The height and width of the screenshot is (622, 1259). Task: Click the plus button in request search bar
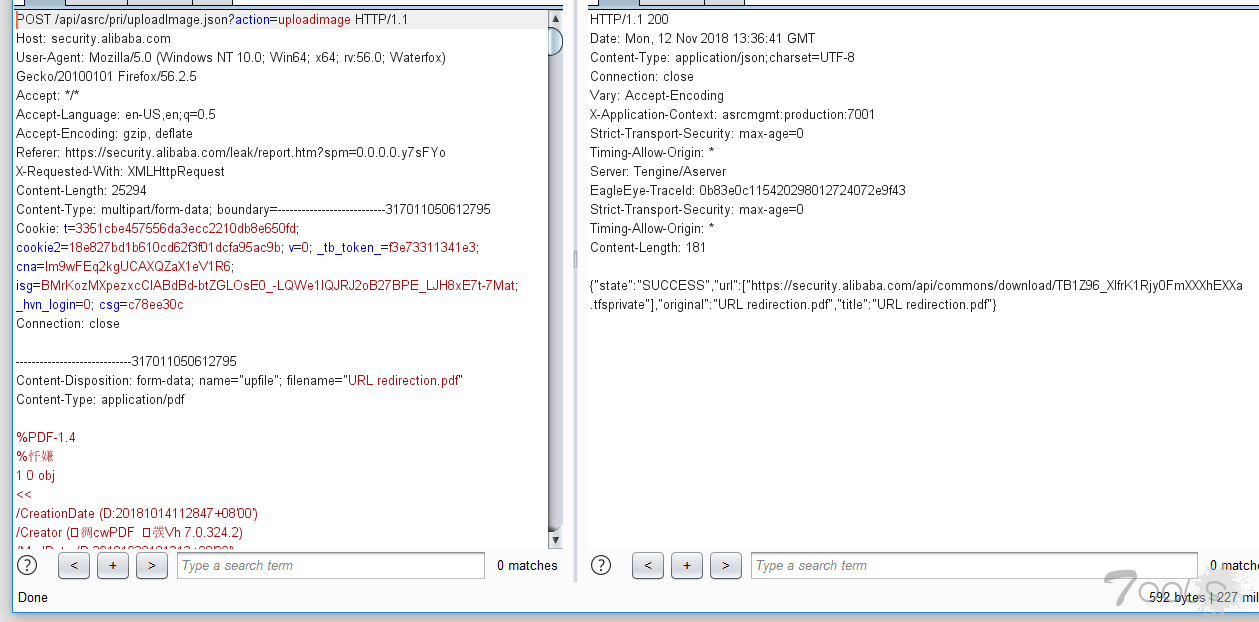pos(113,565)
